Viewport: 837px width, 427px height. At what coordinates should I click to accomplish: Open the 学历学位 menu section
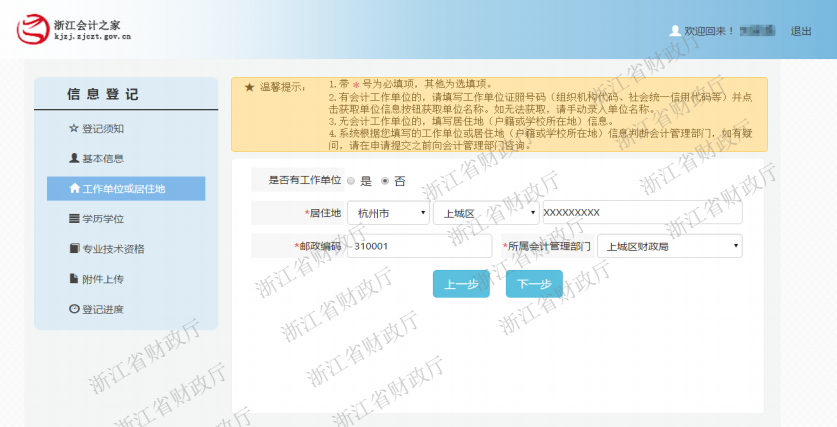click(x=103, y=219)
